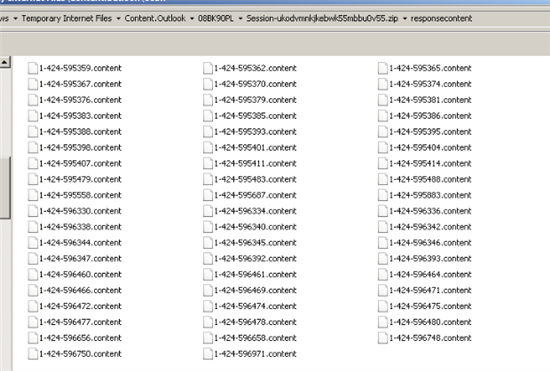Click the responsecontent breadcrumb
Image resolution: width=550 pixels, height=371 pixels.
(441, 18)
